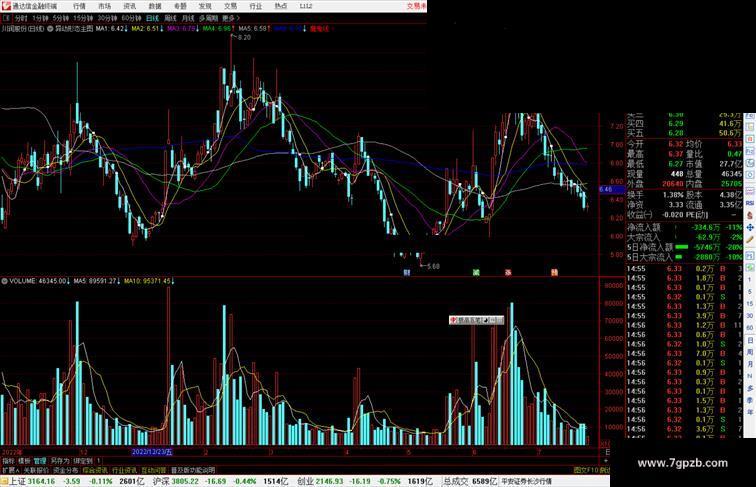Click the 净流入额 row in quote panel
Screen dimensions: 756x487
click(x=684, y=227)
